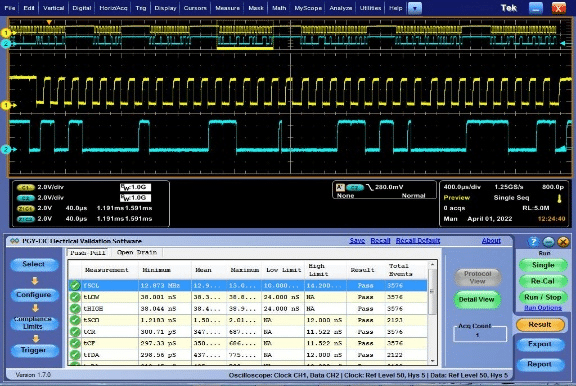Select the 38.001 nS minimum cell

tap(165, 297)
